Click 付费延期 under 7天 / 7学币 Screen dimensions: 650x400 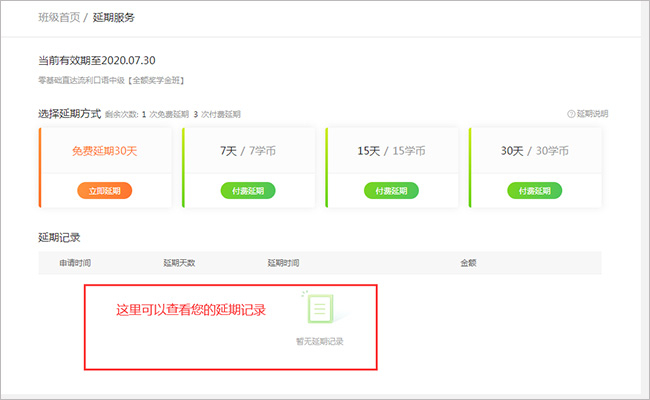[247, 190]
